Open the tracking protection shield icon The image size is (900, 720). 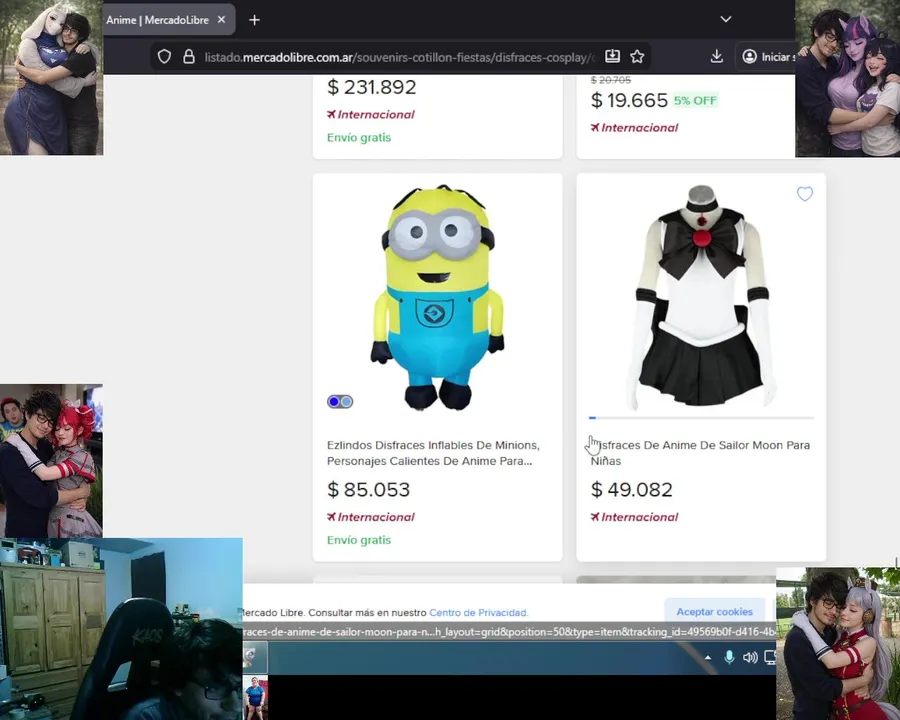(x=164, y=56)
